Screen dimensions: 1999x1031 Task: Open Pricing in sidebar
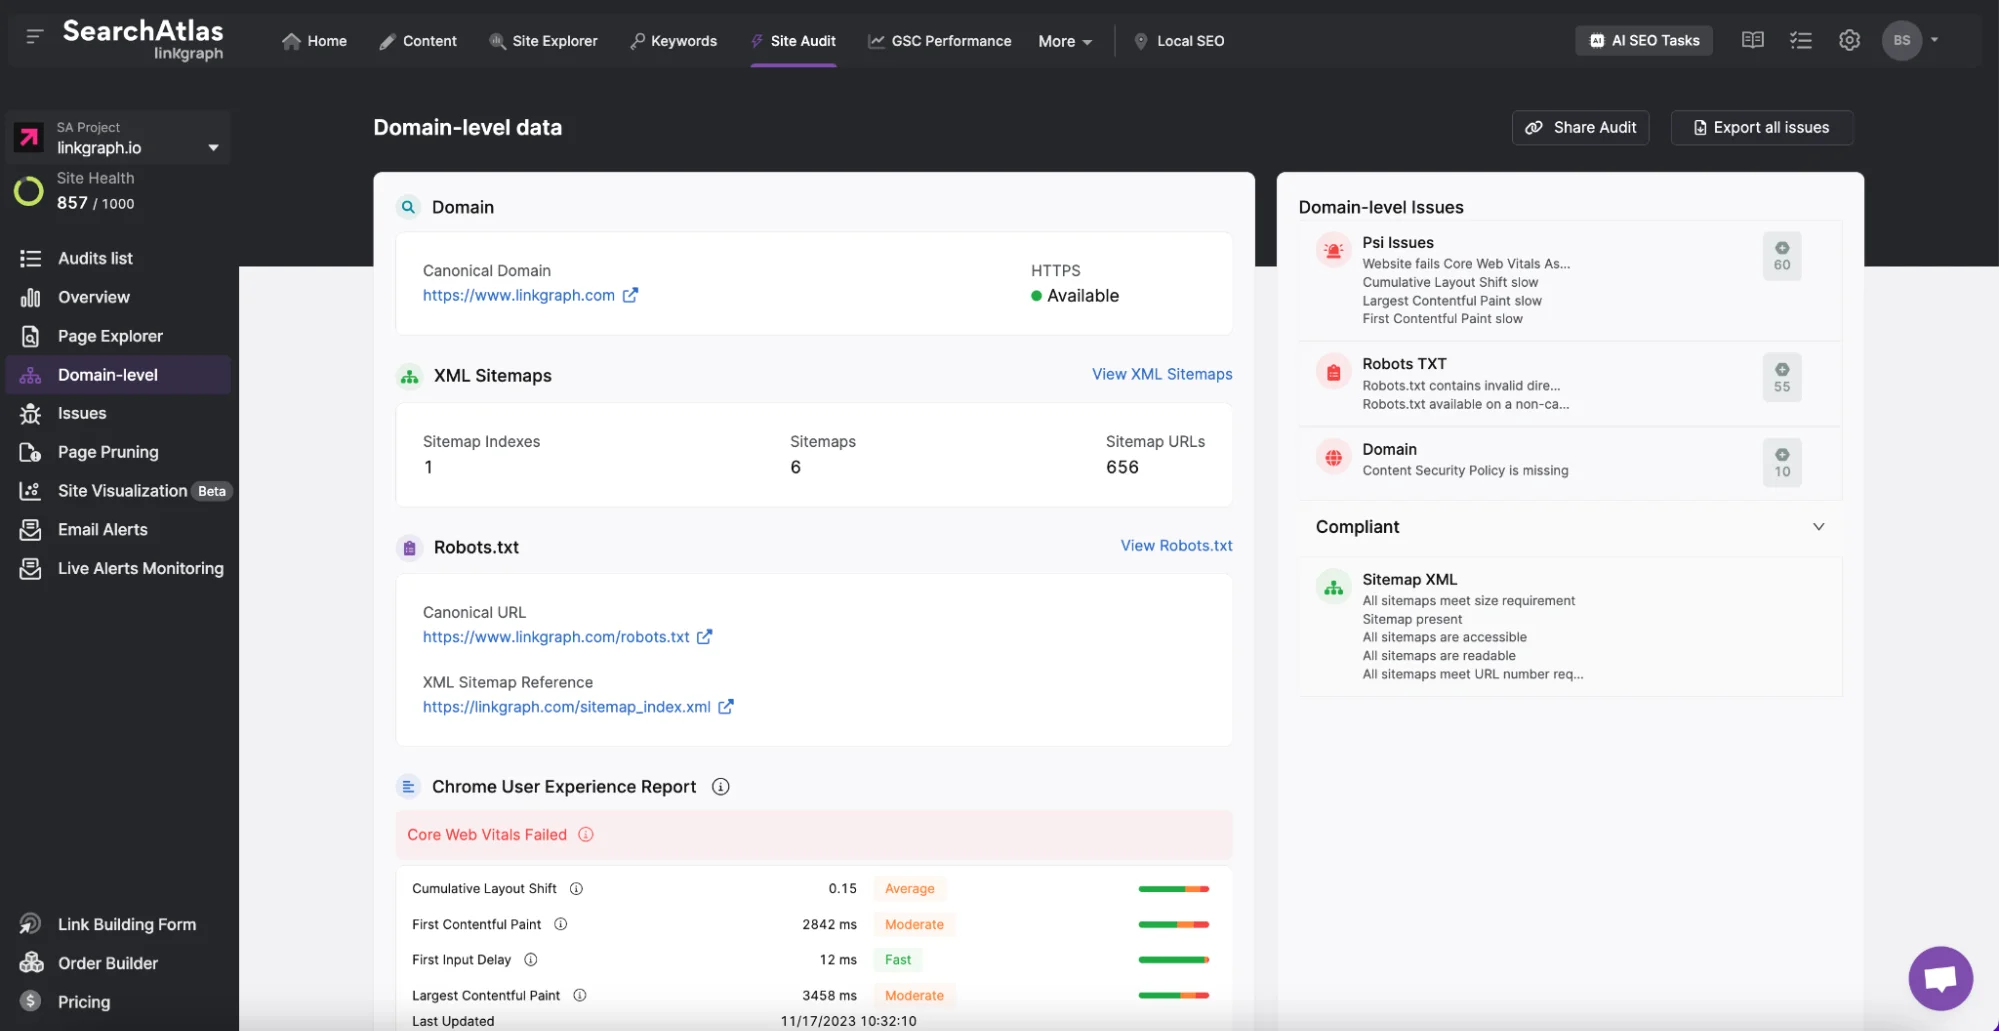click(x=118, y=1002)
